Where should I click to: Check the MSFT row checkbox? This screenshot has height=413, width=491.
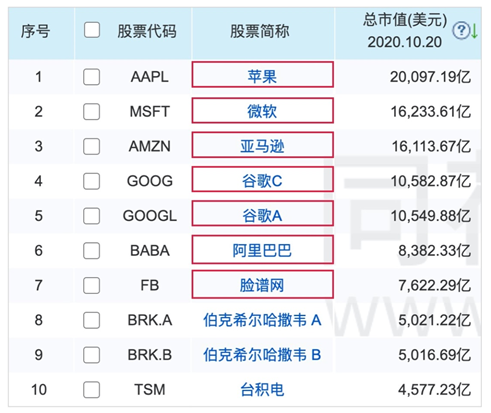coord(92,111)
